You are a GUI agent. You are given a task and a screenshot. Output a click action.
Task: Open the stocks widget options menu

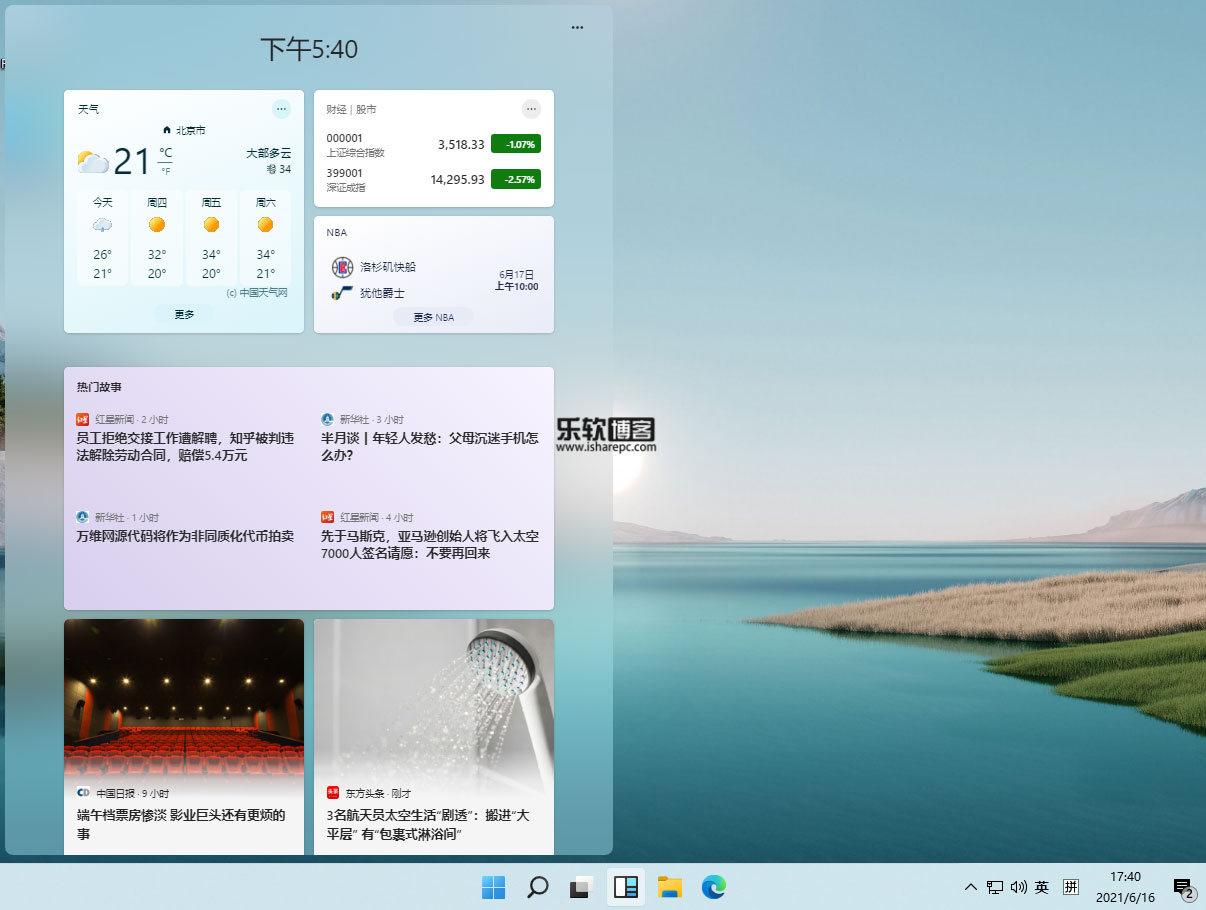(x=531, y=108)
